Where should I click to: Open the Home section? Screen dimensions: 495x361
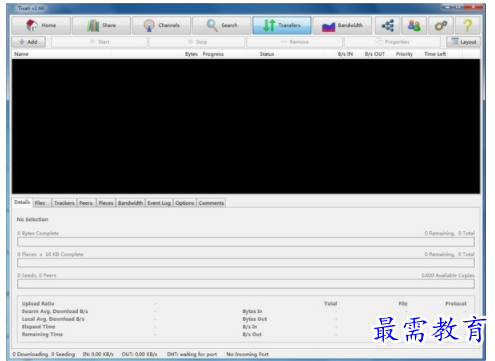(41, 25)
